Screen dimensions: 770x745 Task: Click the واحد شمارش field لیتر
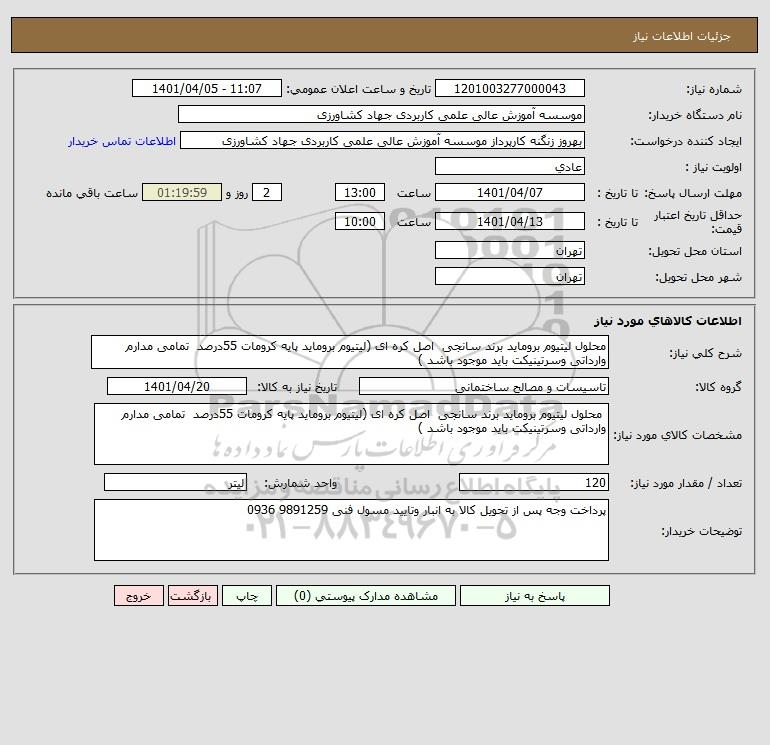175,482
